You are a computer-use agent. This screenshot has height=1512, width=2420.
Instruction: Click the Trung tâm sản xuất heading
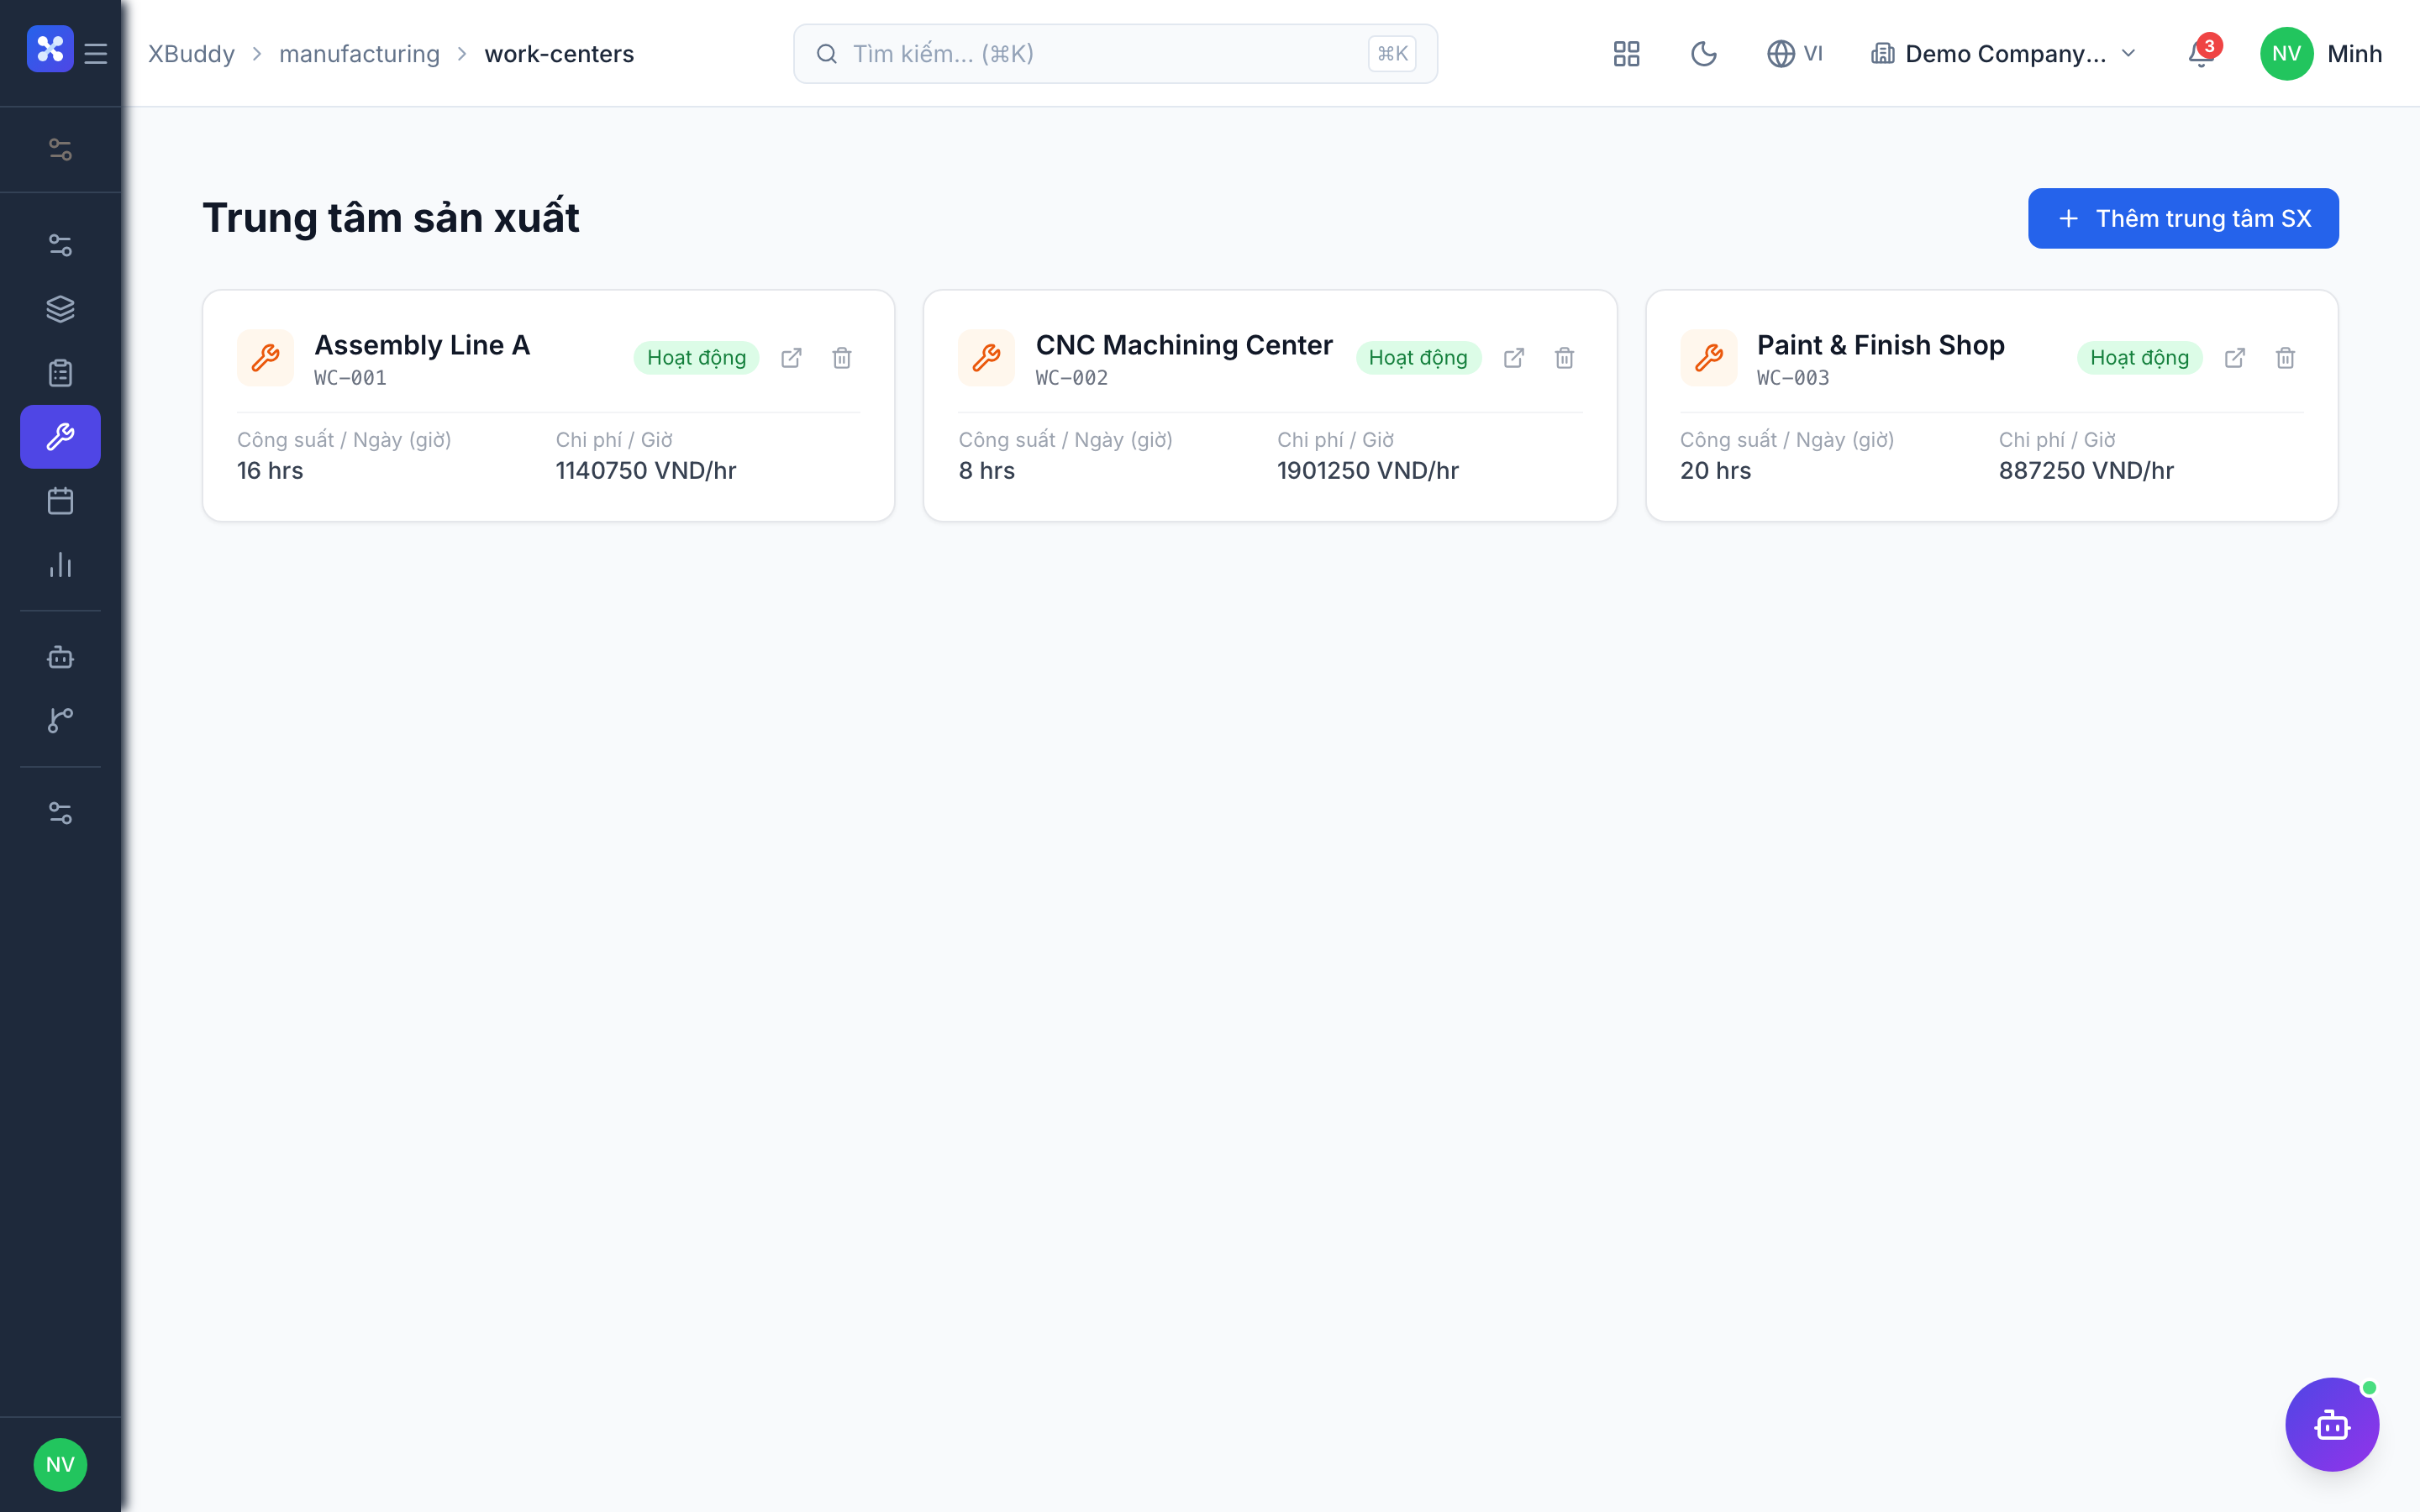point(391,218)
